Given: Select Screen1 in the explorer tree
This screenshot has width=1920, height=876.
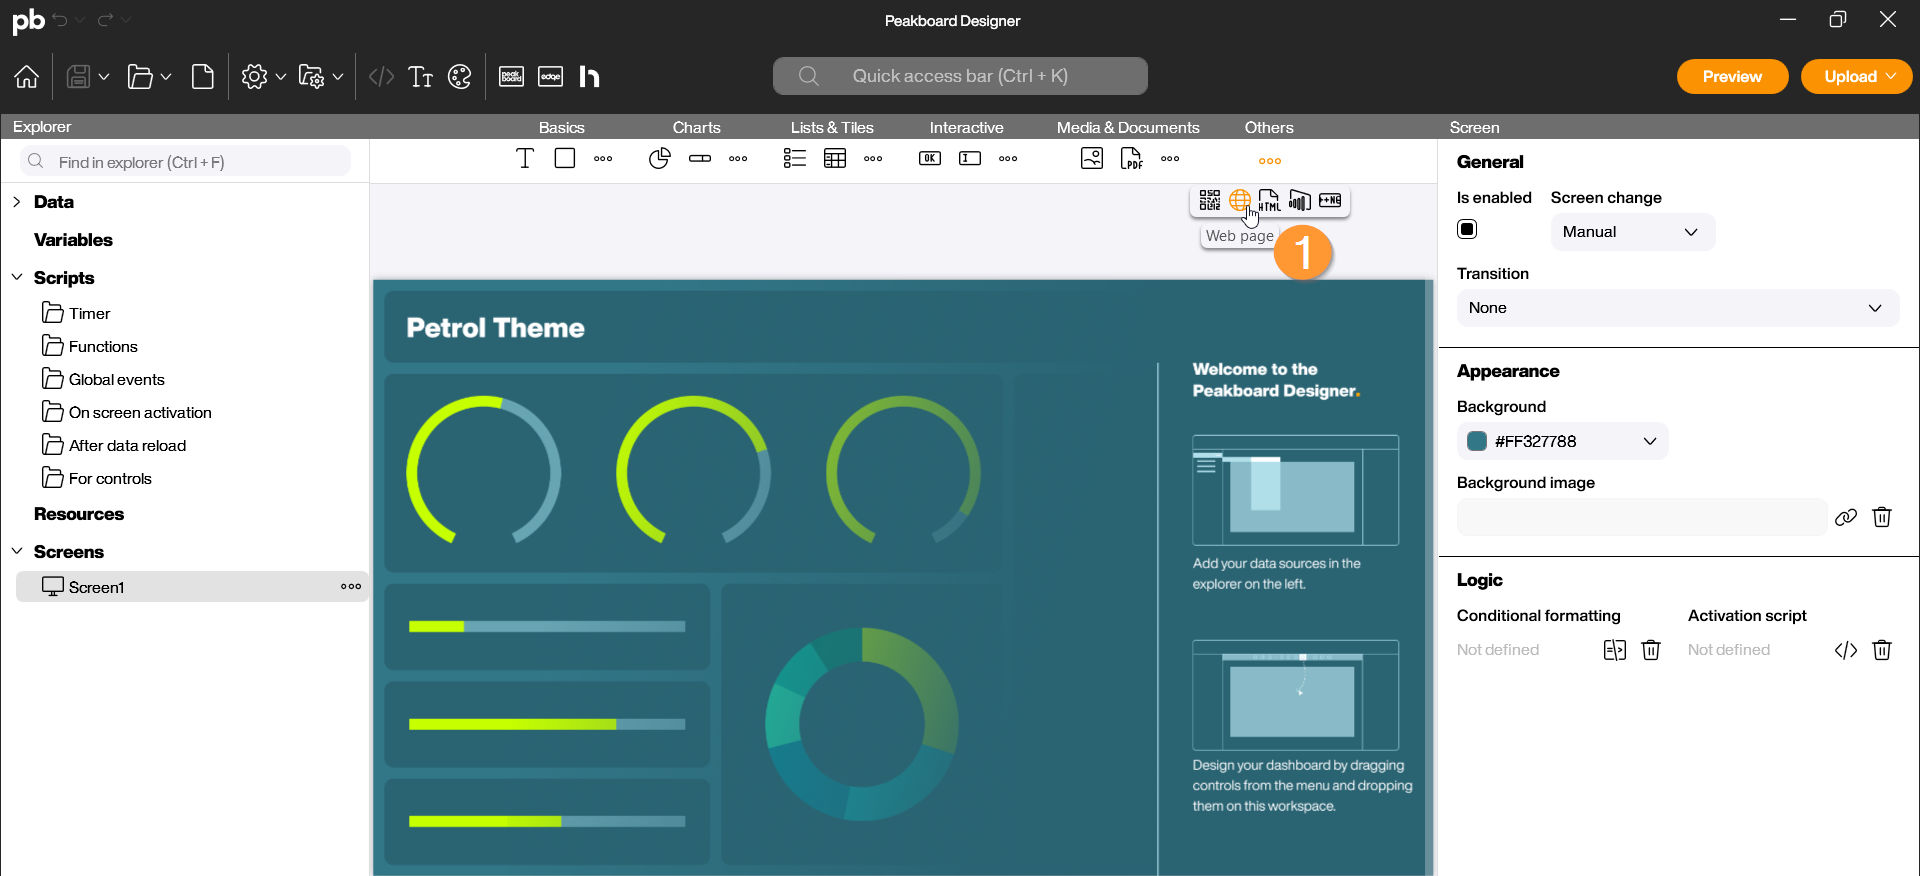Looking at the screenshot, I should pyautogui.click(x=97, y=587).
